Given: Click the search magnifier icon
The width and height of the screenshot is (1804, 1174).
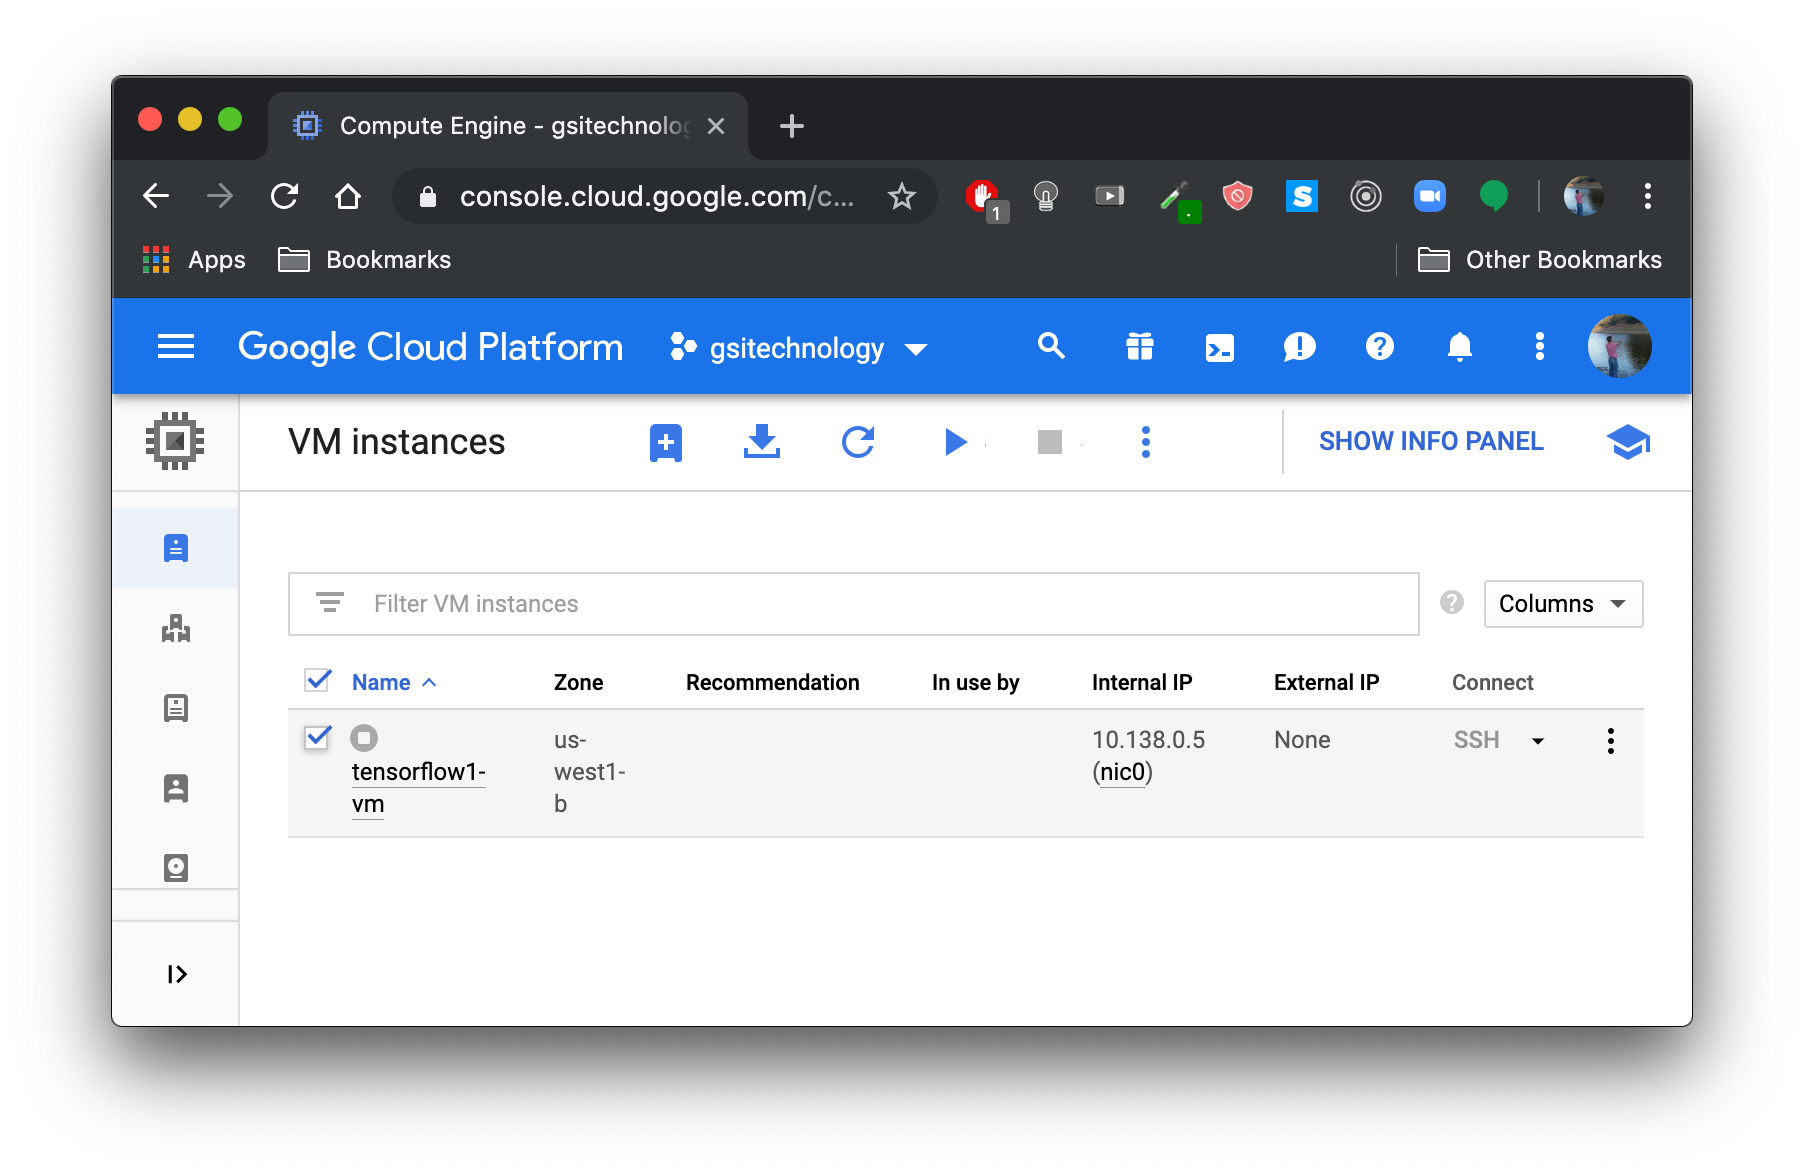Looking at the screenshot, I should click(1051, 346).
